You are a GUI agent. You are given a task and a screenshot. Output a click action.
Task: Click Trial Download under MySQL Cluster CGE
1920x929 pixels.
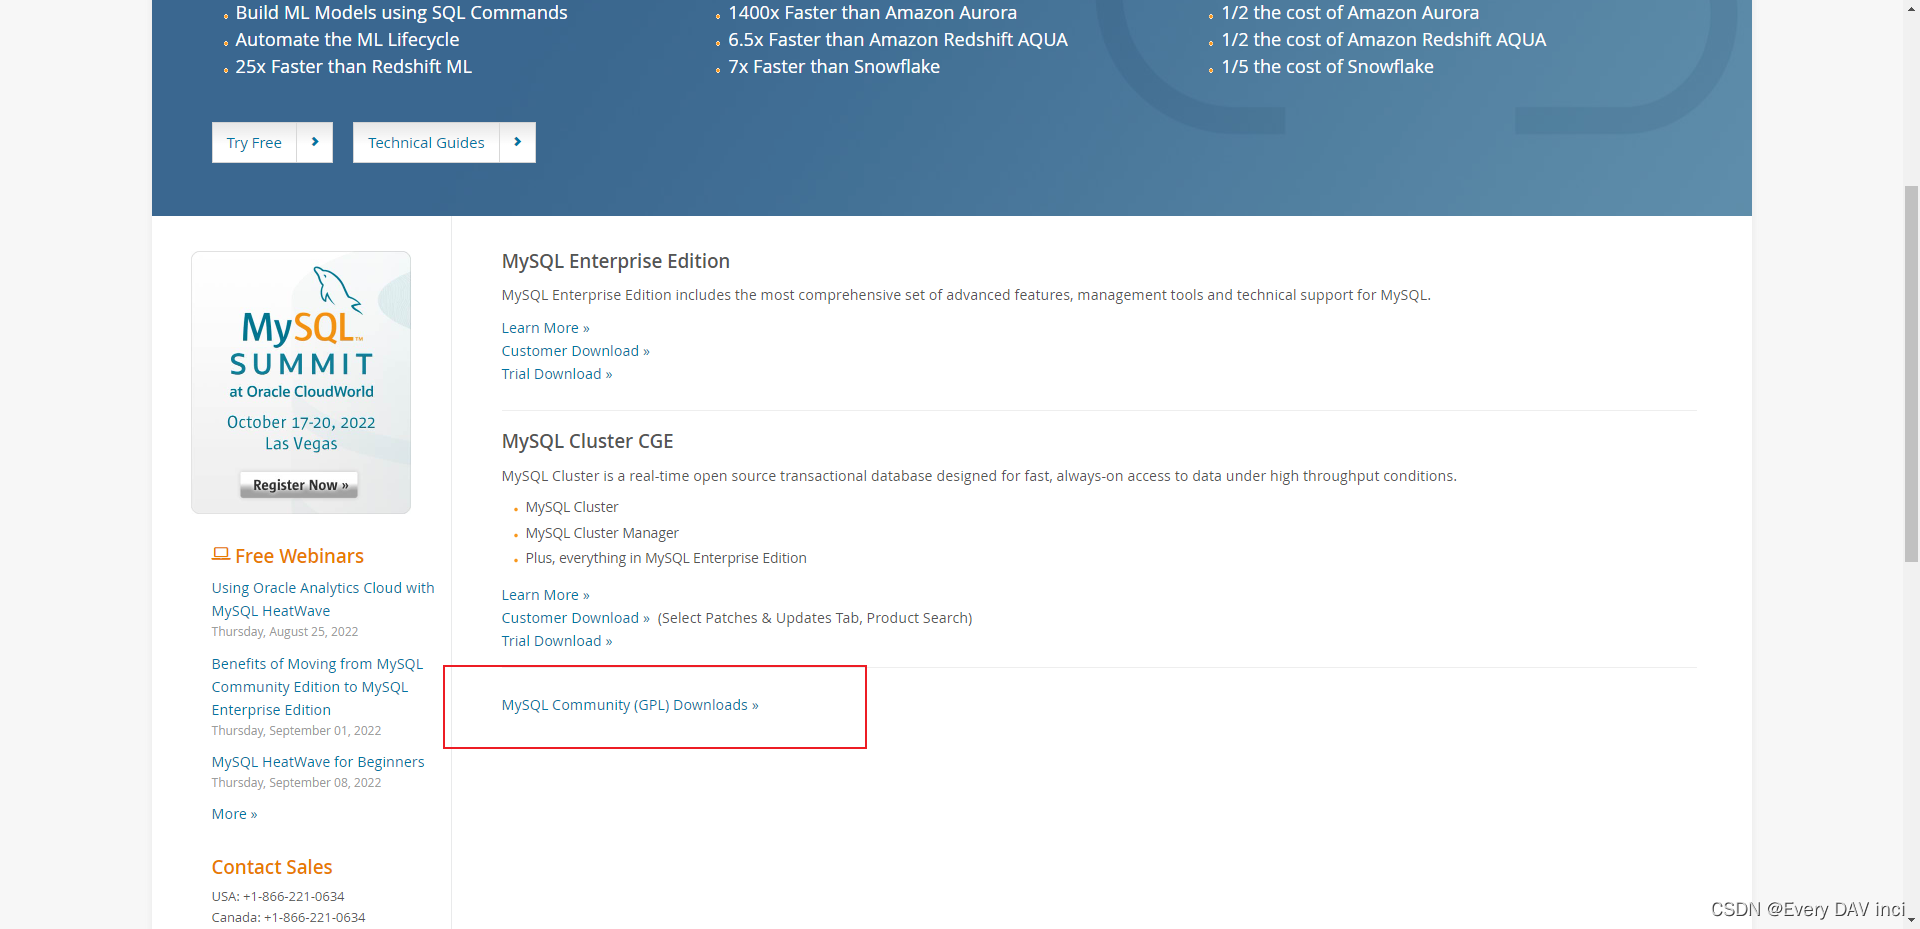click(557, 641)
